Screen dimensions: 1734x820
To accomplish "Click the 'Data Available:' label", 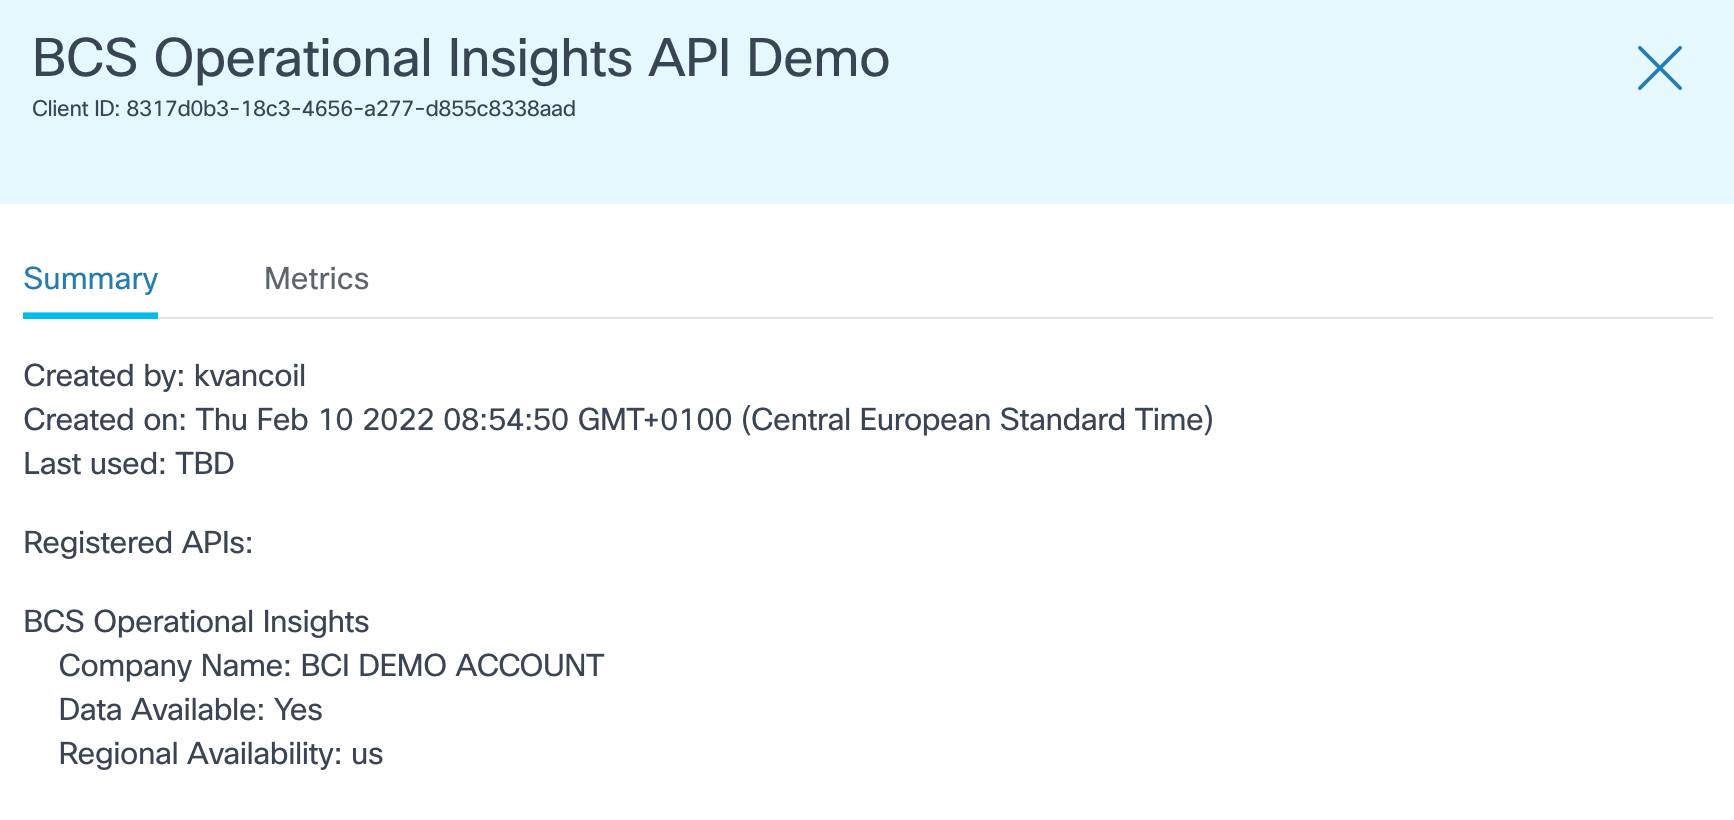I will pyautogui.click(x=162, y=710).
